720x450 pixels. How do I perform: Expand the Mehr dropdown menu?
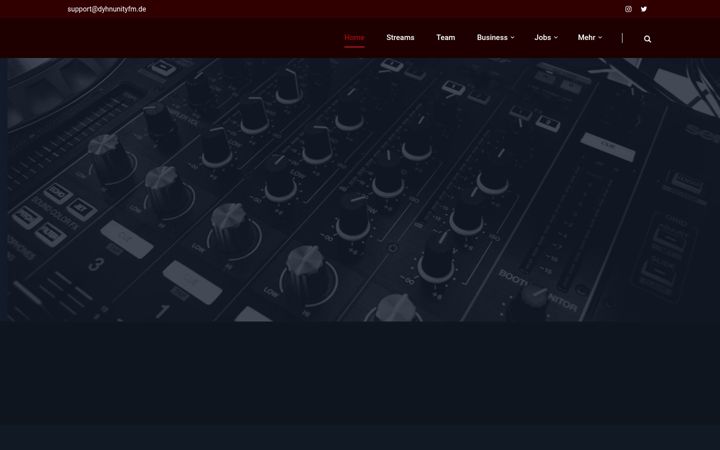click(590, 38)
